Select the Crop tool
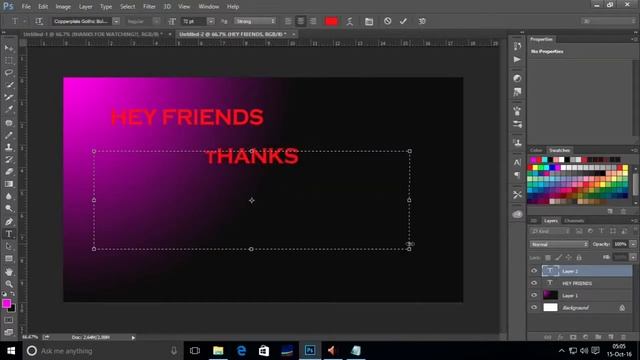The width and height of the screenshot is (640, 360). click(x=9, y=97)
